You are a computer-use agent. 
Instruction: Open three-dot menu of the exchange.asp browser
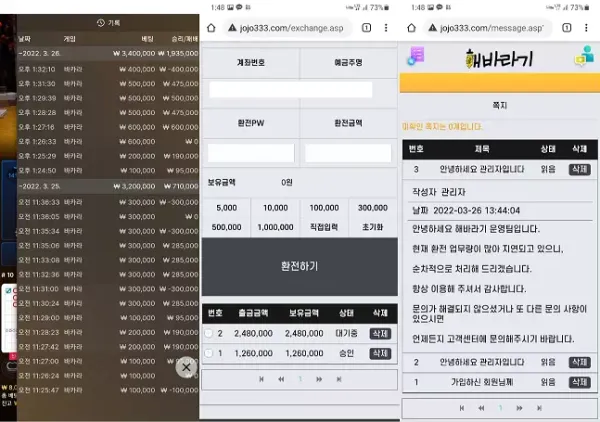point(386,28)
